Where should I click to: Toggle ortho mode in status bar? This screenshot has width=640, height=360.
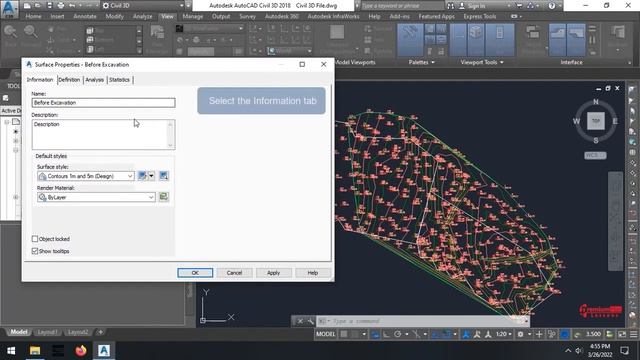click(386, 334)
